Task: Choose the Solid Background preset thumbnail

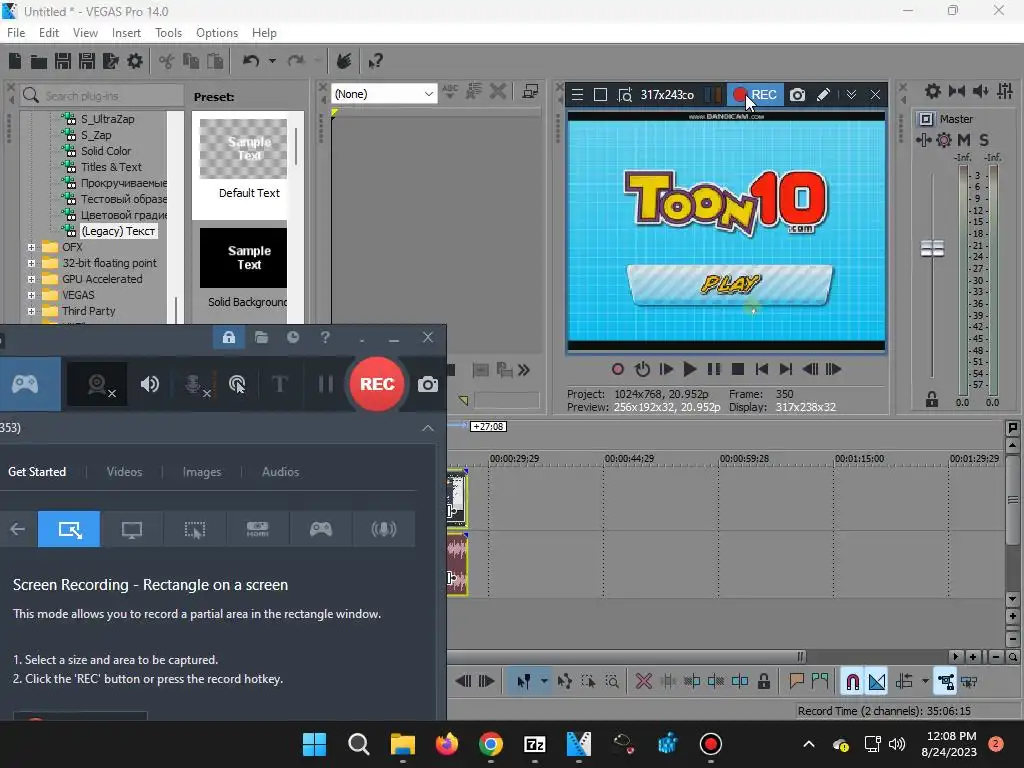Action: tap(243, 258)
